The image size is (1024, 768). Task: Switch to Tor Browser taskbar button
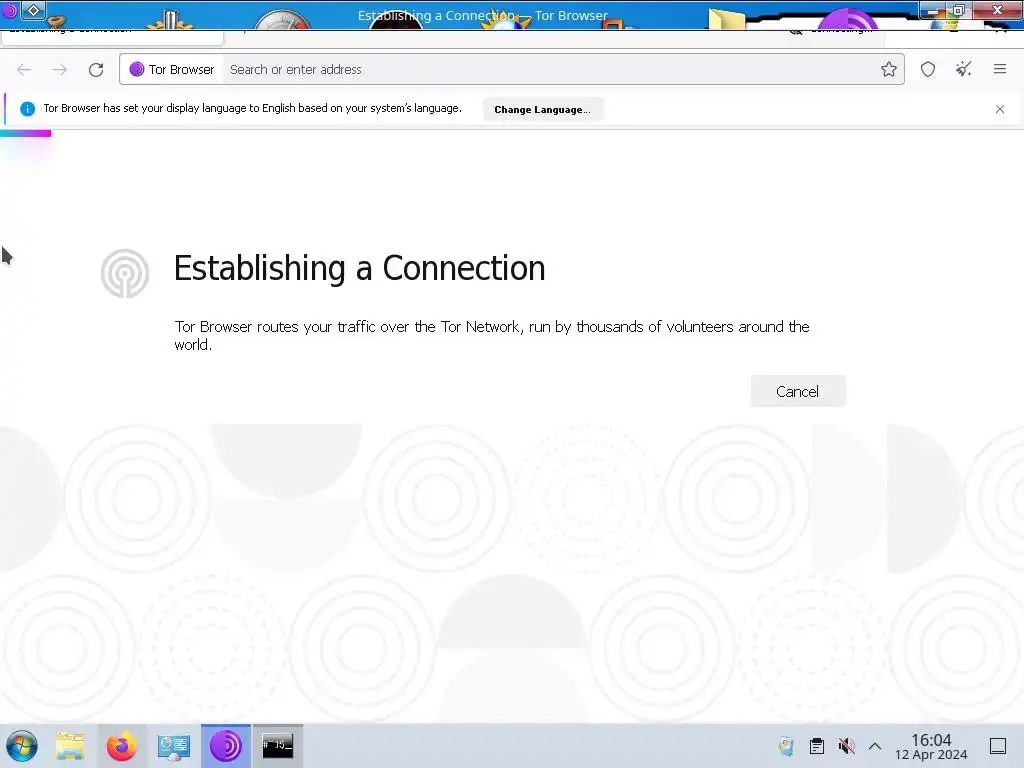tap(225, 746)
